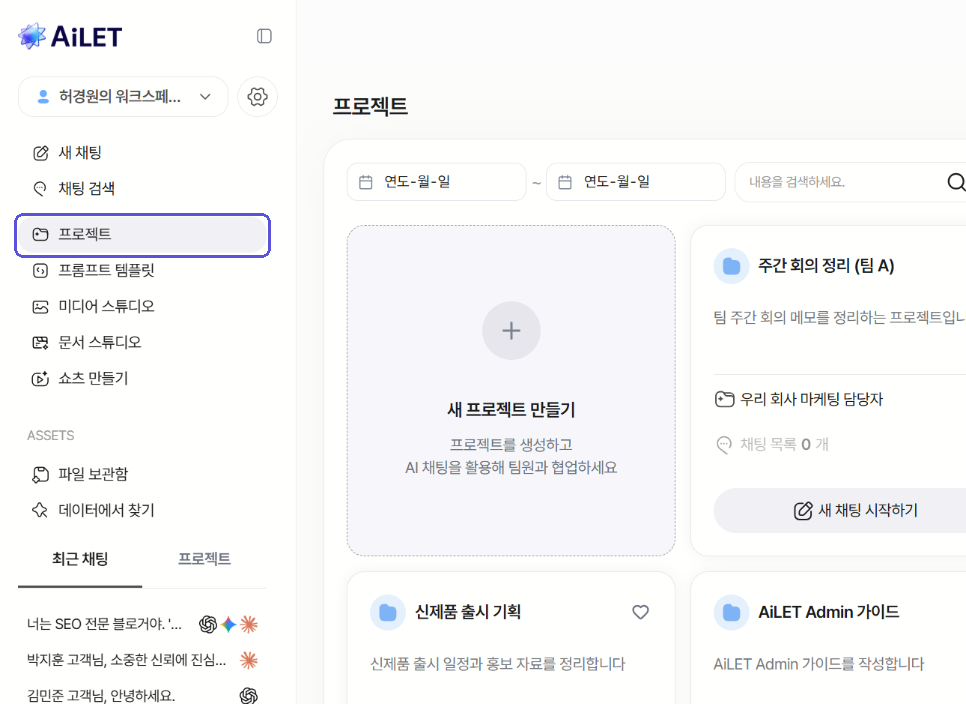Click OpenAI icon on 김민준 chat row
Image resolution: width=966 pixels, height=704 pixels.
[x=249, y=696]
